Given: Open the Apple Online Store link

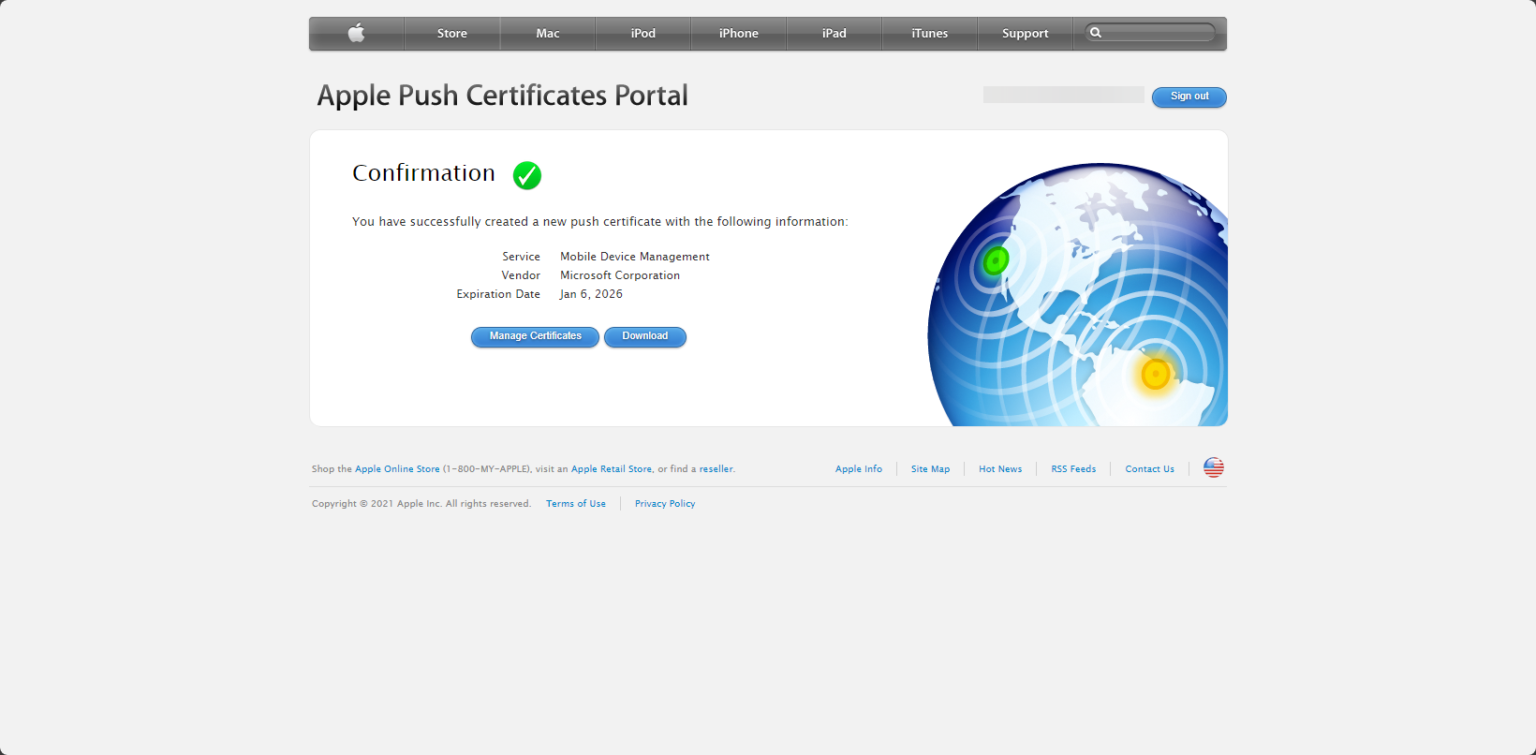Looking at the screenshot, I should [x=398, y=468].
